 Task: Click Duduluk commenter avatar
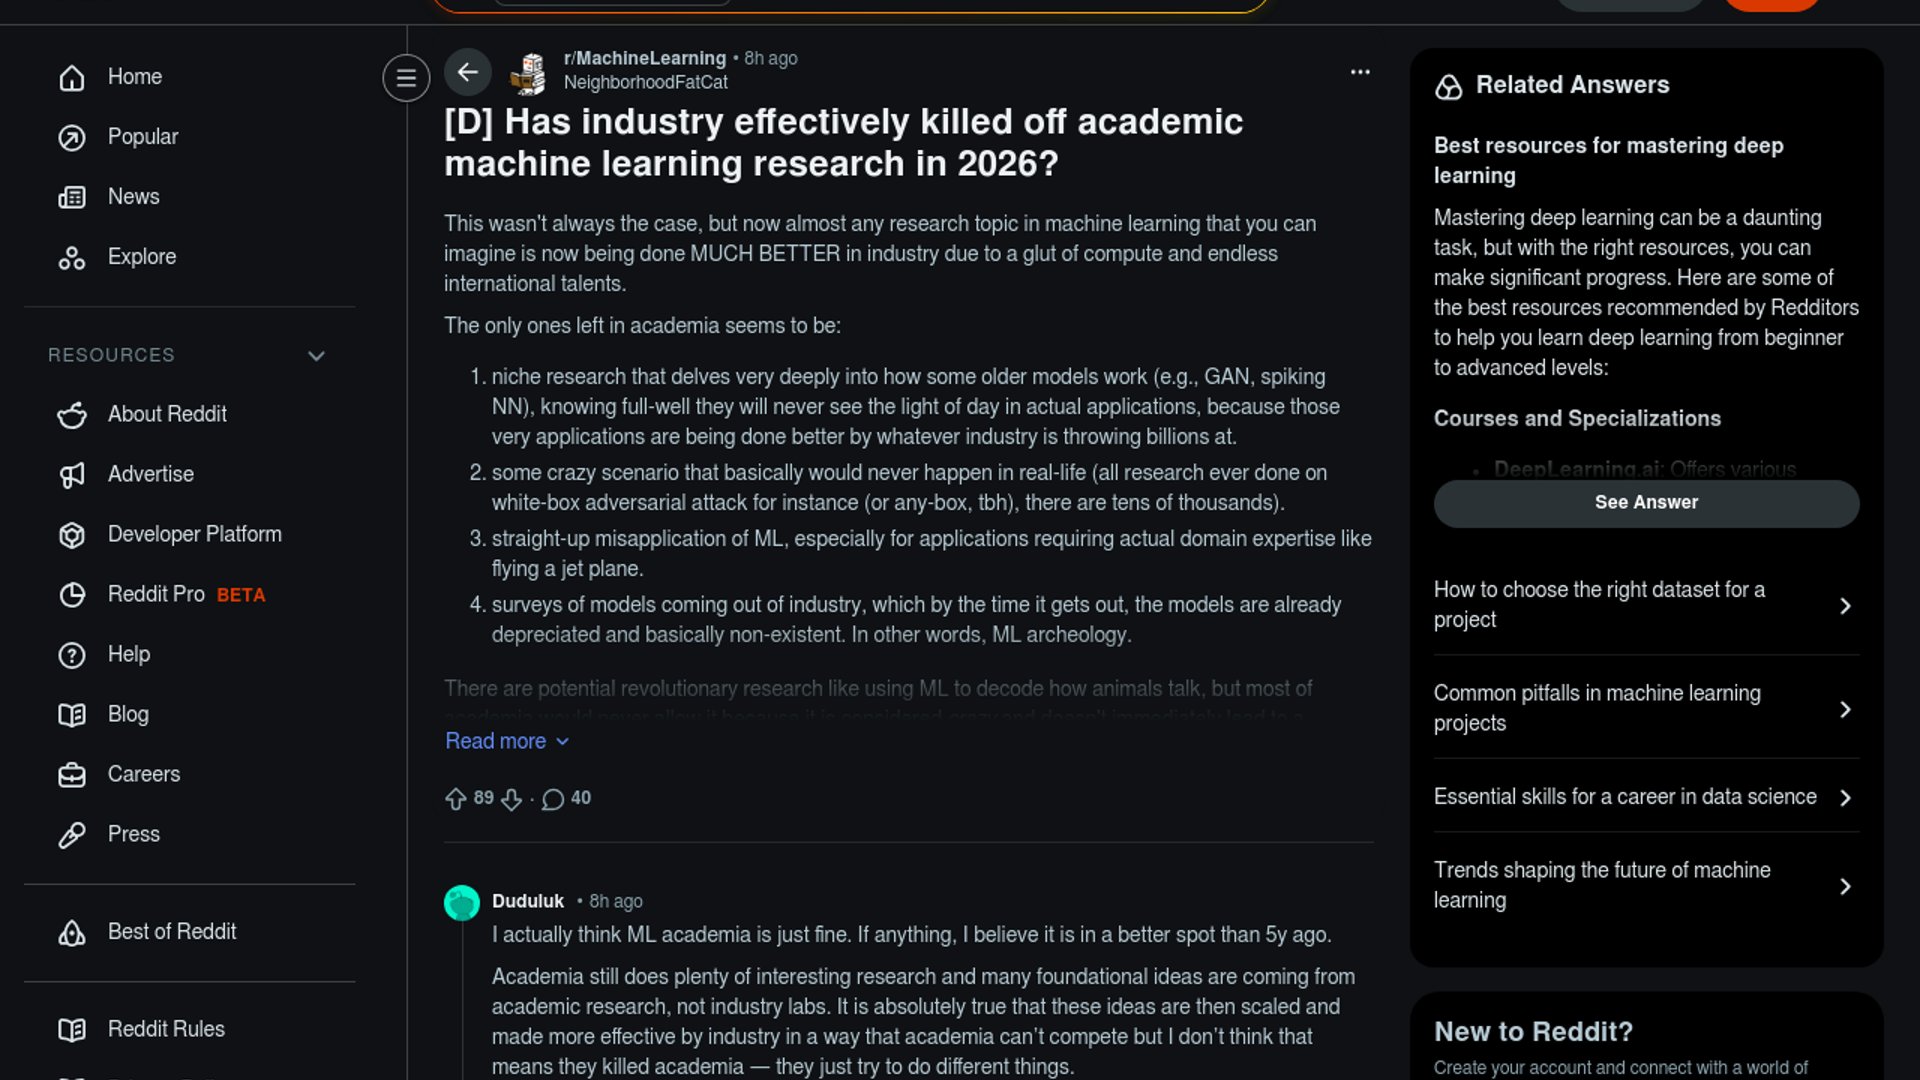pos(462,903)
